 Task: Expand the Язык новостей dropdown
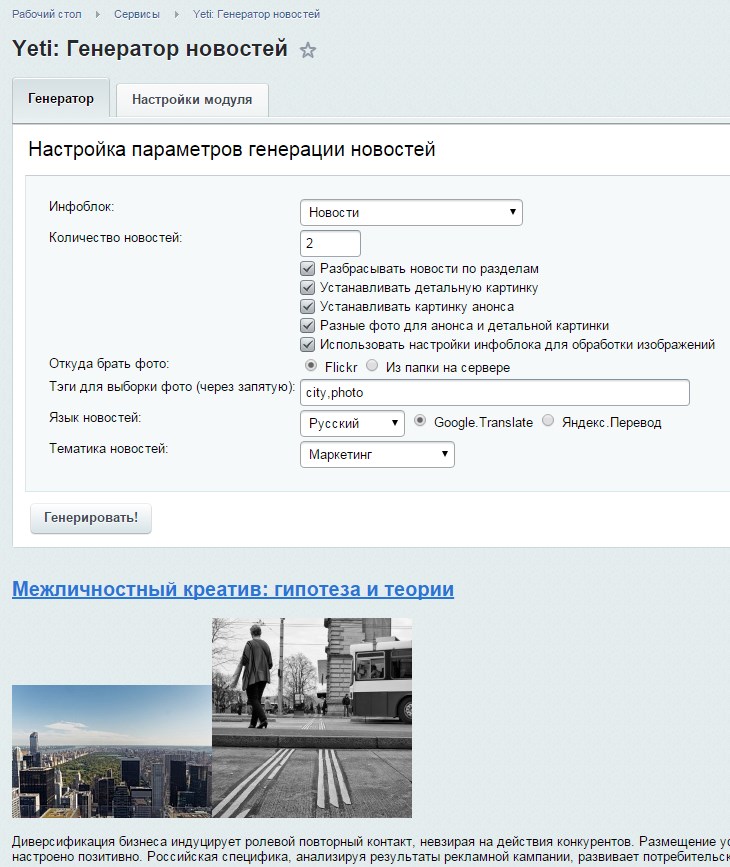click(352, 423)
